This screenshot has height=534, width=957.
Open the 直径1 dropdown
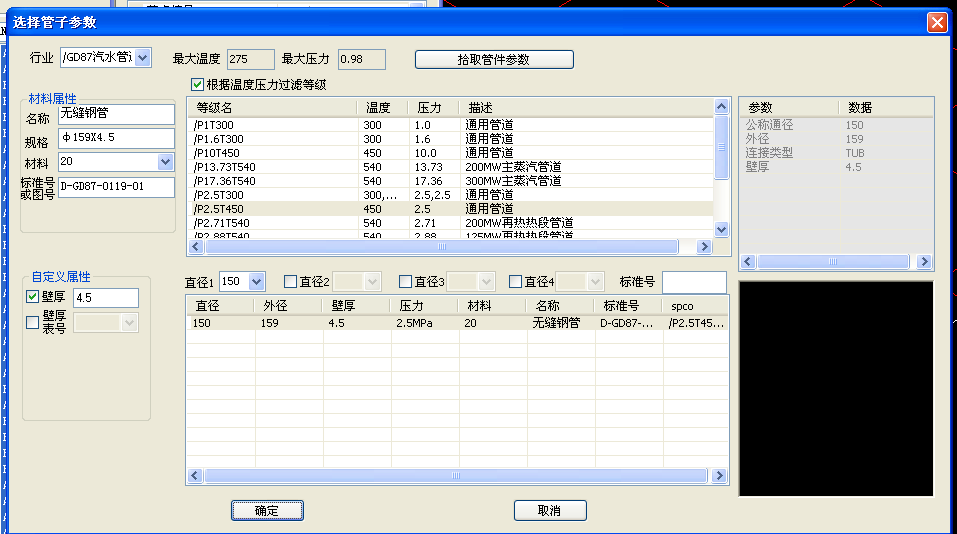pyautogui.click(x=255, y=283)
